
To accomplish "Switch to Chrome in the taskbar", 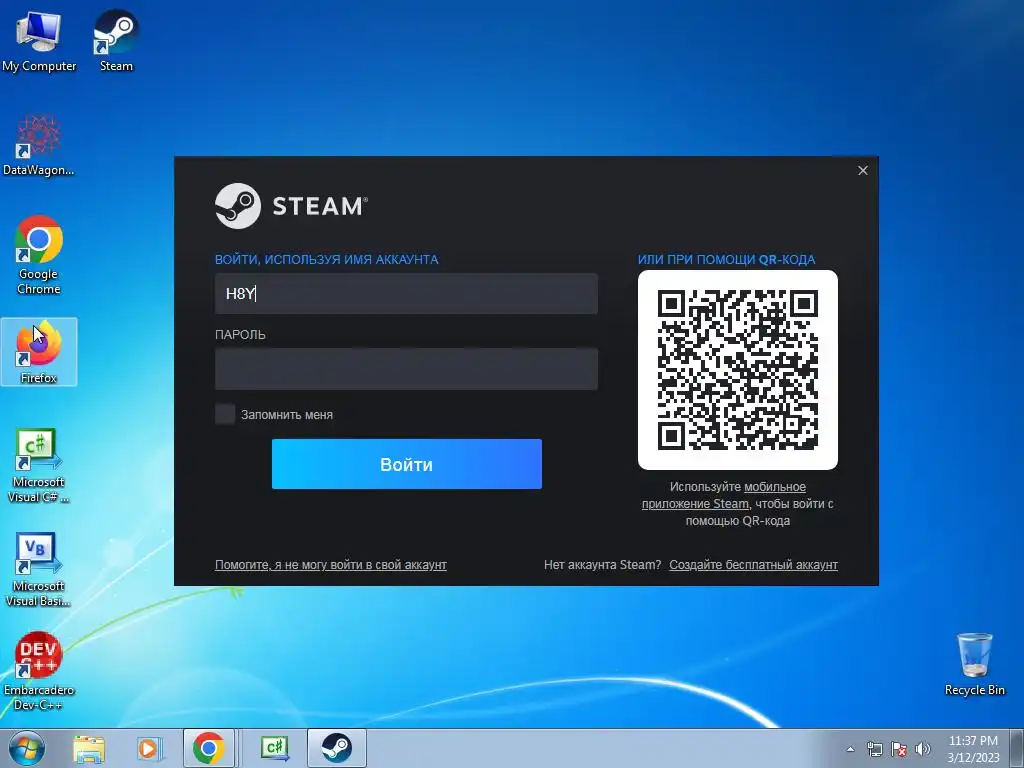I will point(208,748).
